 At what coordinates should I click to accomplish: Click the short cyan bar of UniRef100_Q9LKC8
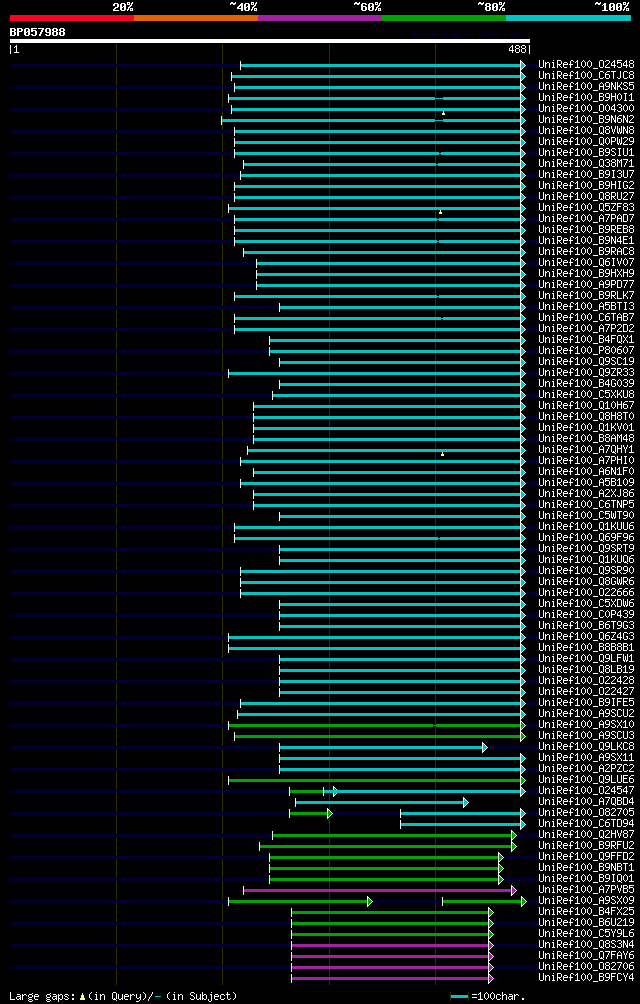[x=383, y=747]
